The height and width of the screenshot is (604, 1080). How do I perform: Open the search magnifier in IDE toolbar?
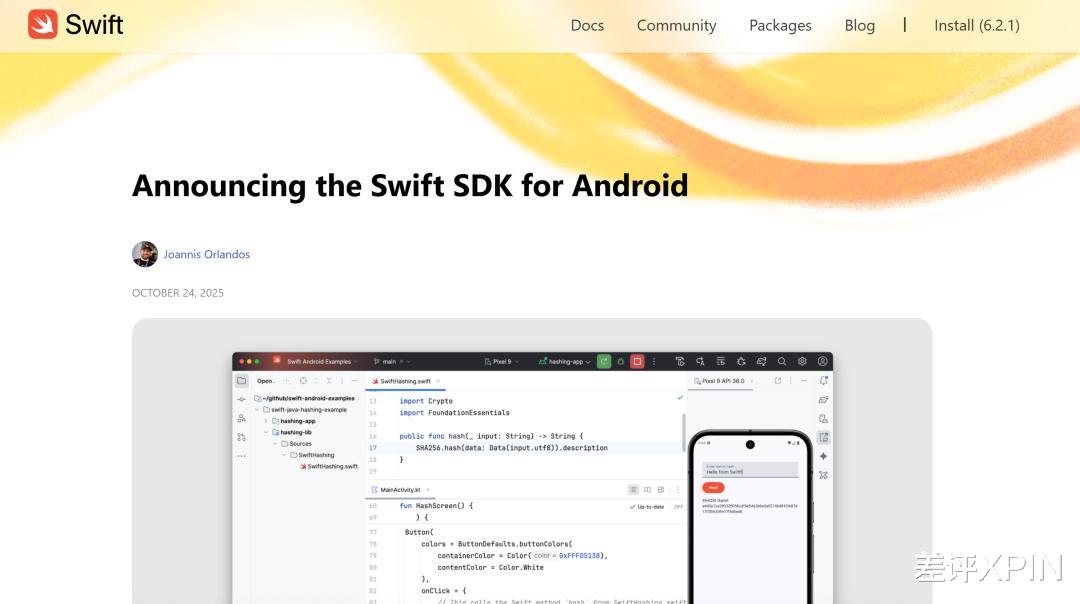coord(782,361)
